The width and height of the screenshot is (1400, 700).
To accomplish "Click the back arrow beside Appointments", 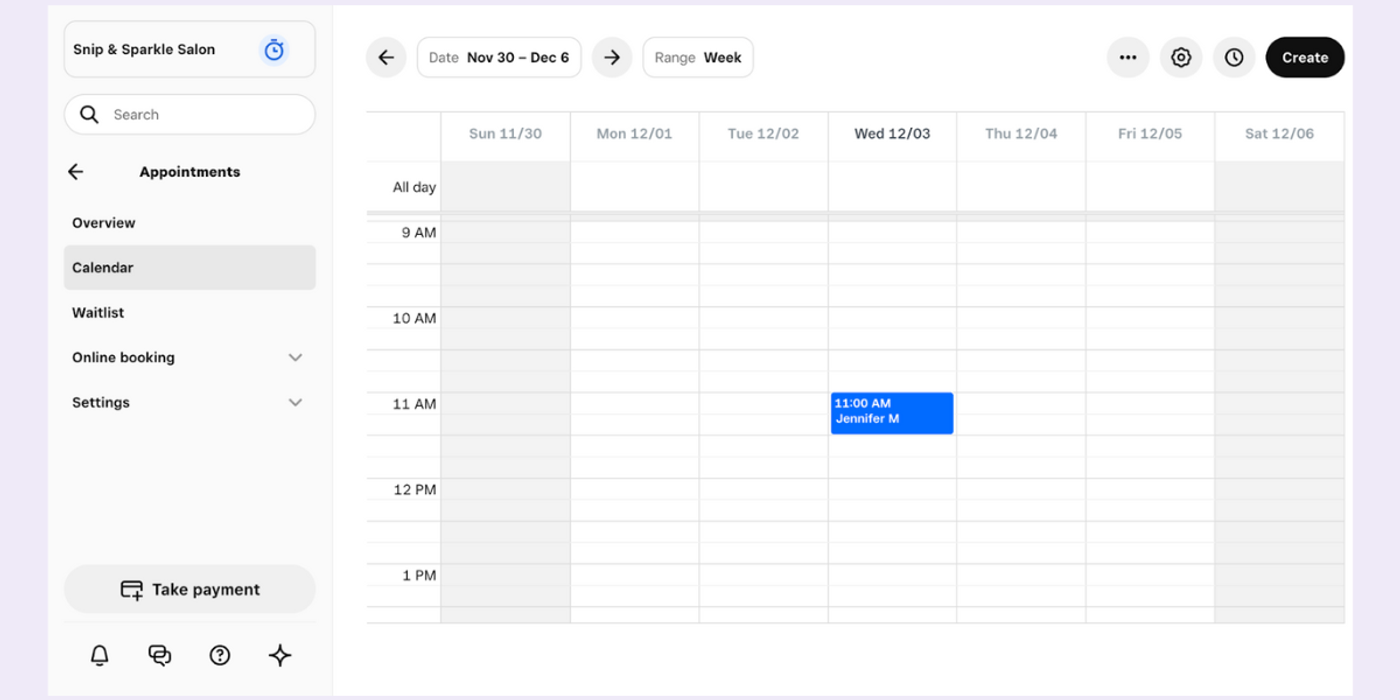I will (x=75, y=171).
